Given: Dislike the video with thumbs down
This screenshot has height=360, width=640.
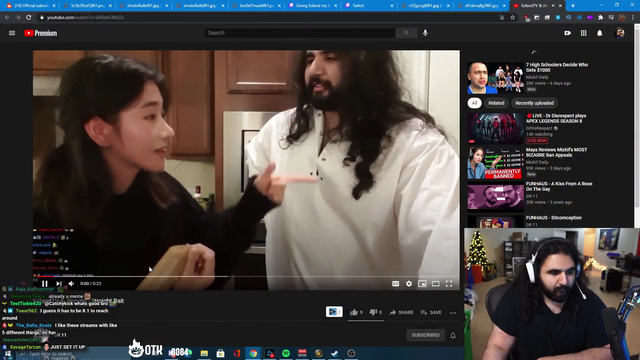Looking at the screenshot, I should pos(376,312).
